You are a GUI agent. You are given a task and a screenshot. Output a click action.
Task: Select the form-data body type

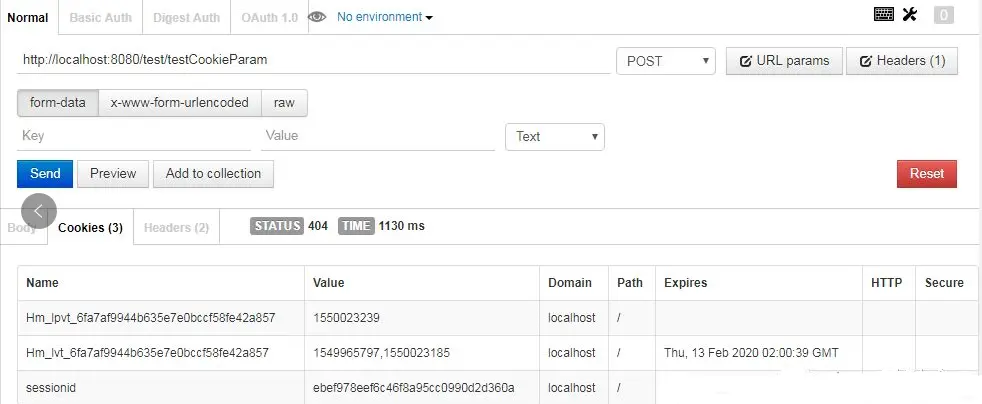(x=58, y=103)
